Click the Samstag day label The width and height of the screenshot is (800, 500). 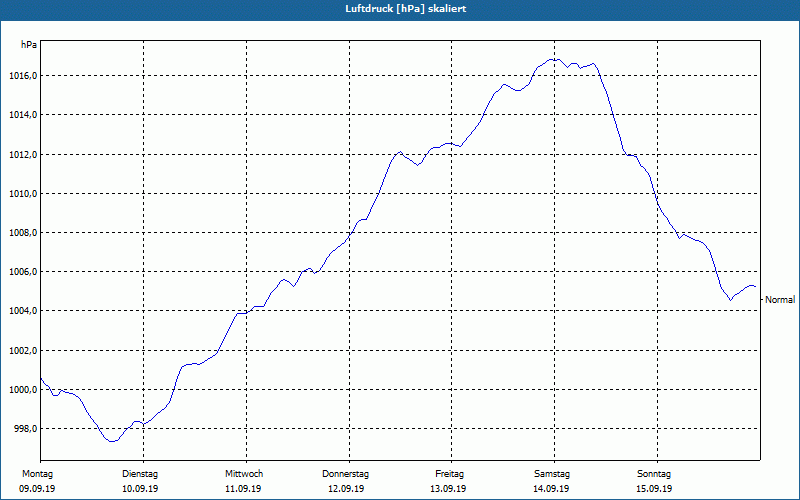click(x=552, y=474)
